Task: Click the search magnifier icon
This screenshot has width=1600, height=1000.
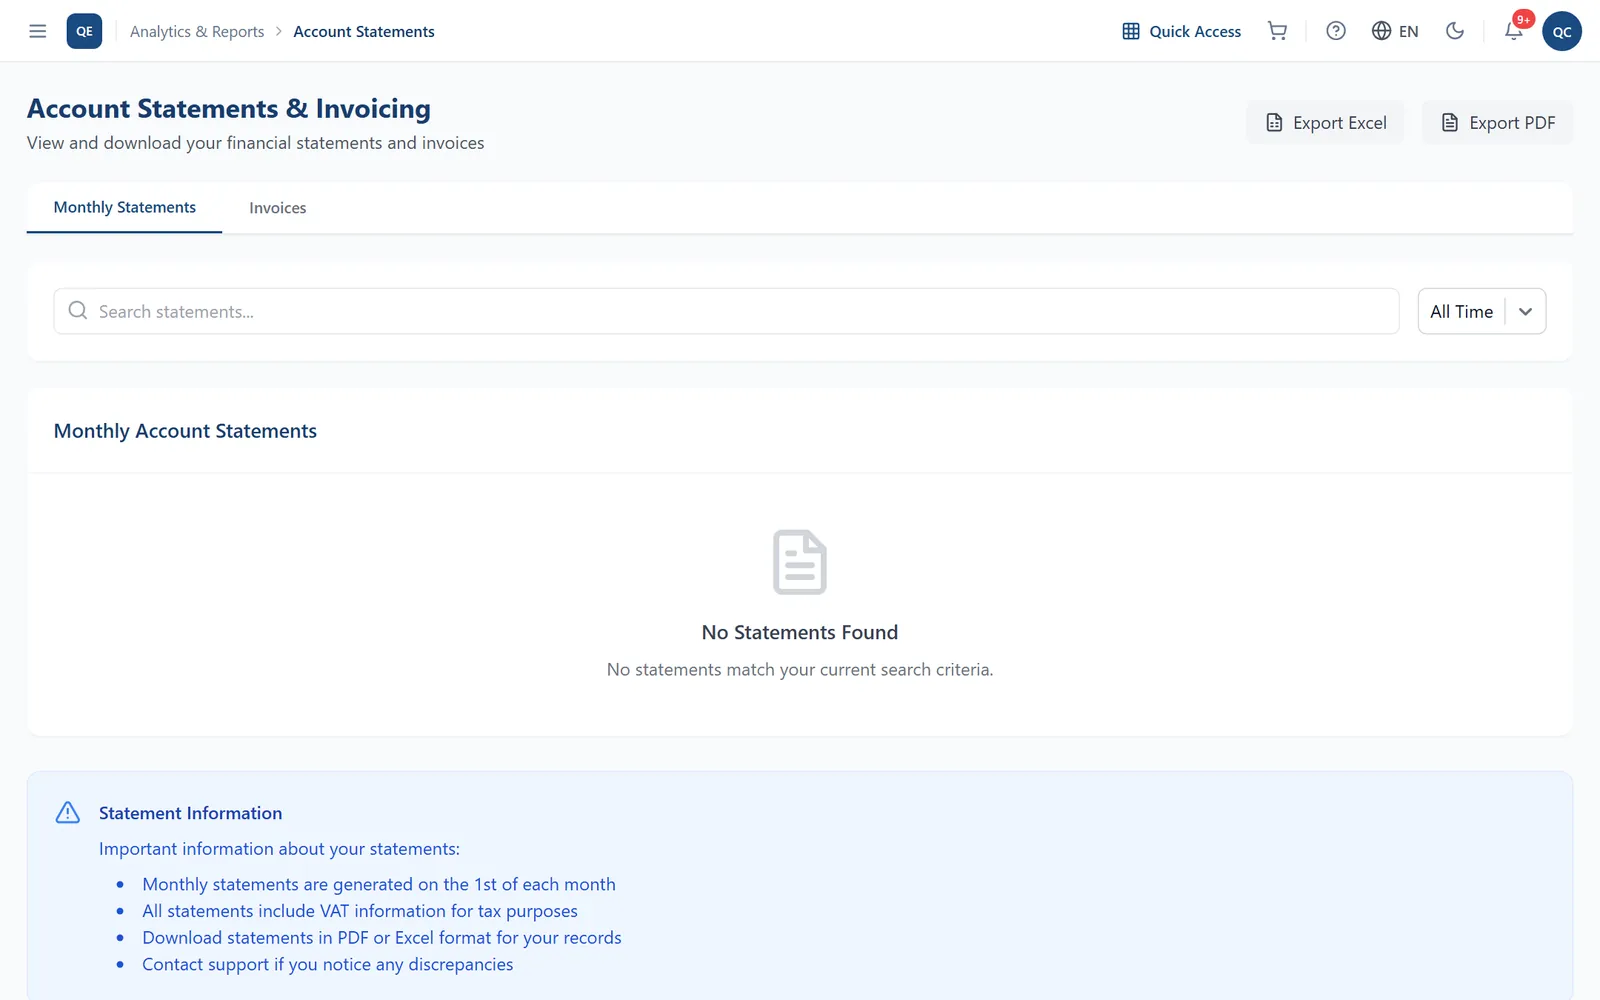Action: [78, 311]
